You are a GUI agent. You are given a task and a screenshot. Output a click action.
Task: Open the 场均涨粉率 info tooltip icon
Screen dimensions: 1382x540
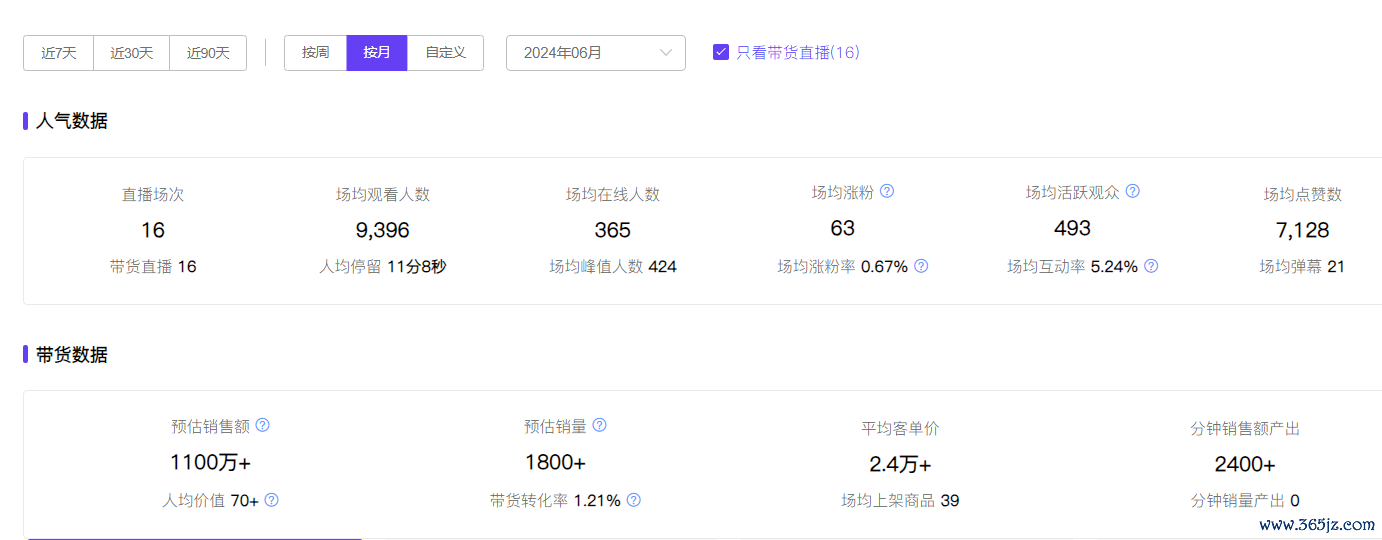pyautogui.click(x=921, y=266)
